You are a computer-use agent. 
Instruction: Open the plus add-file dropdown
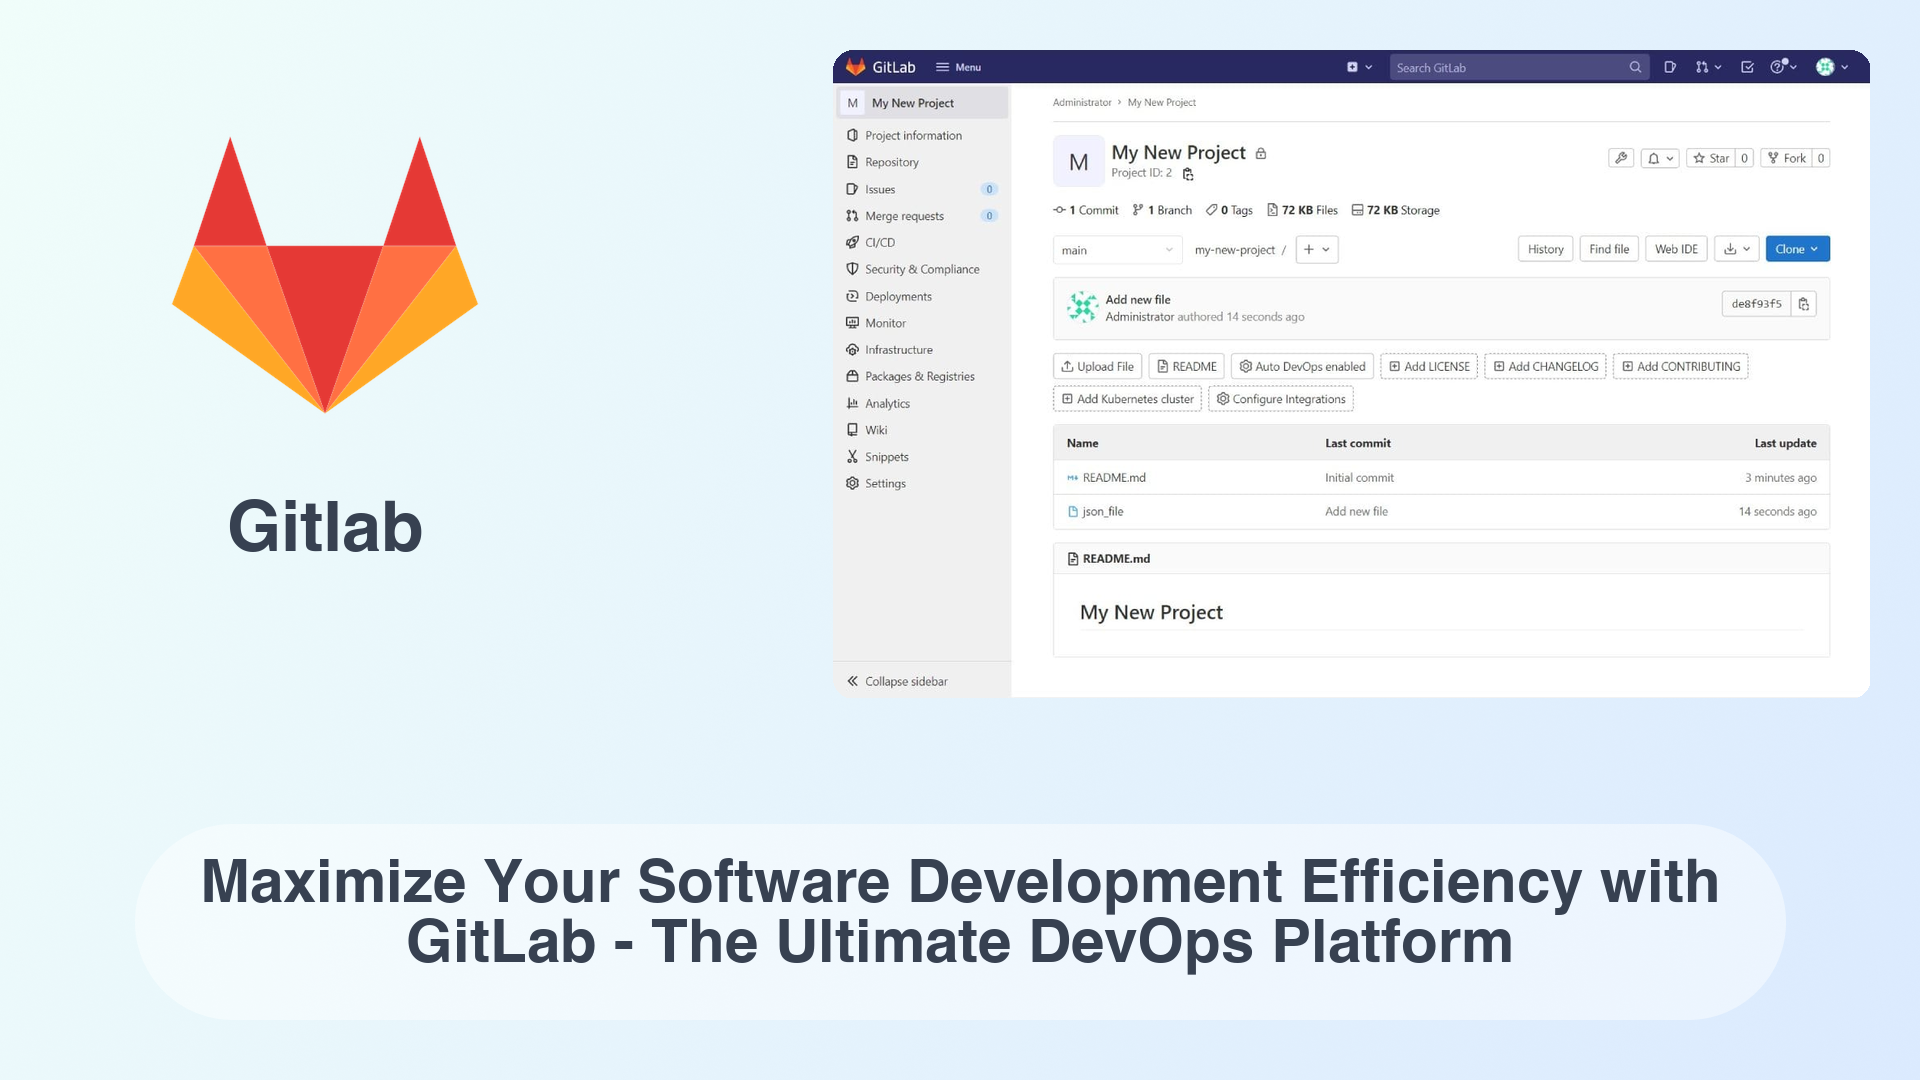1317,250
